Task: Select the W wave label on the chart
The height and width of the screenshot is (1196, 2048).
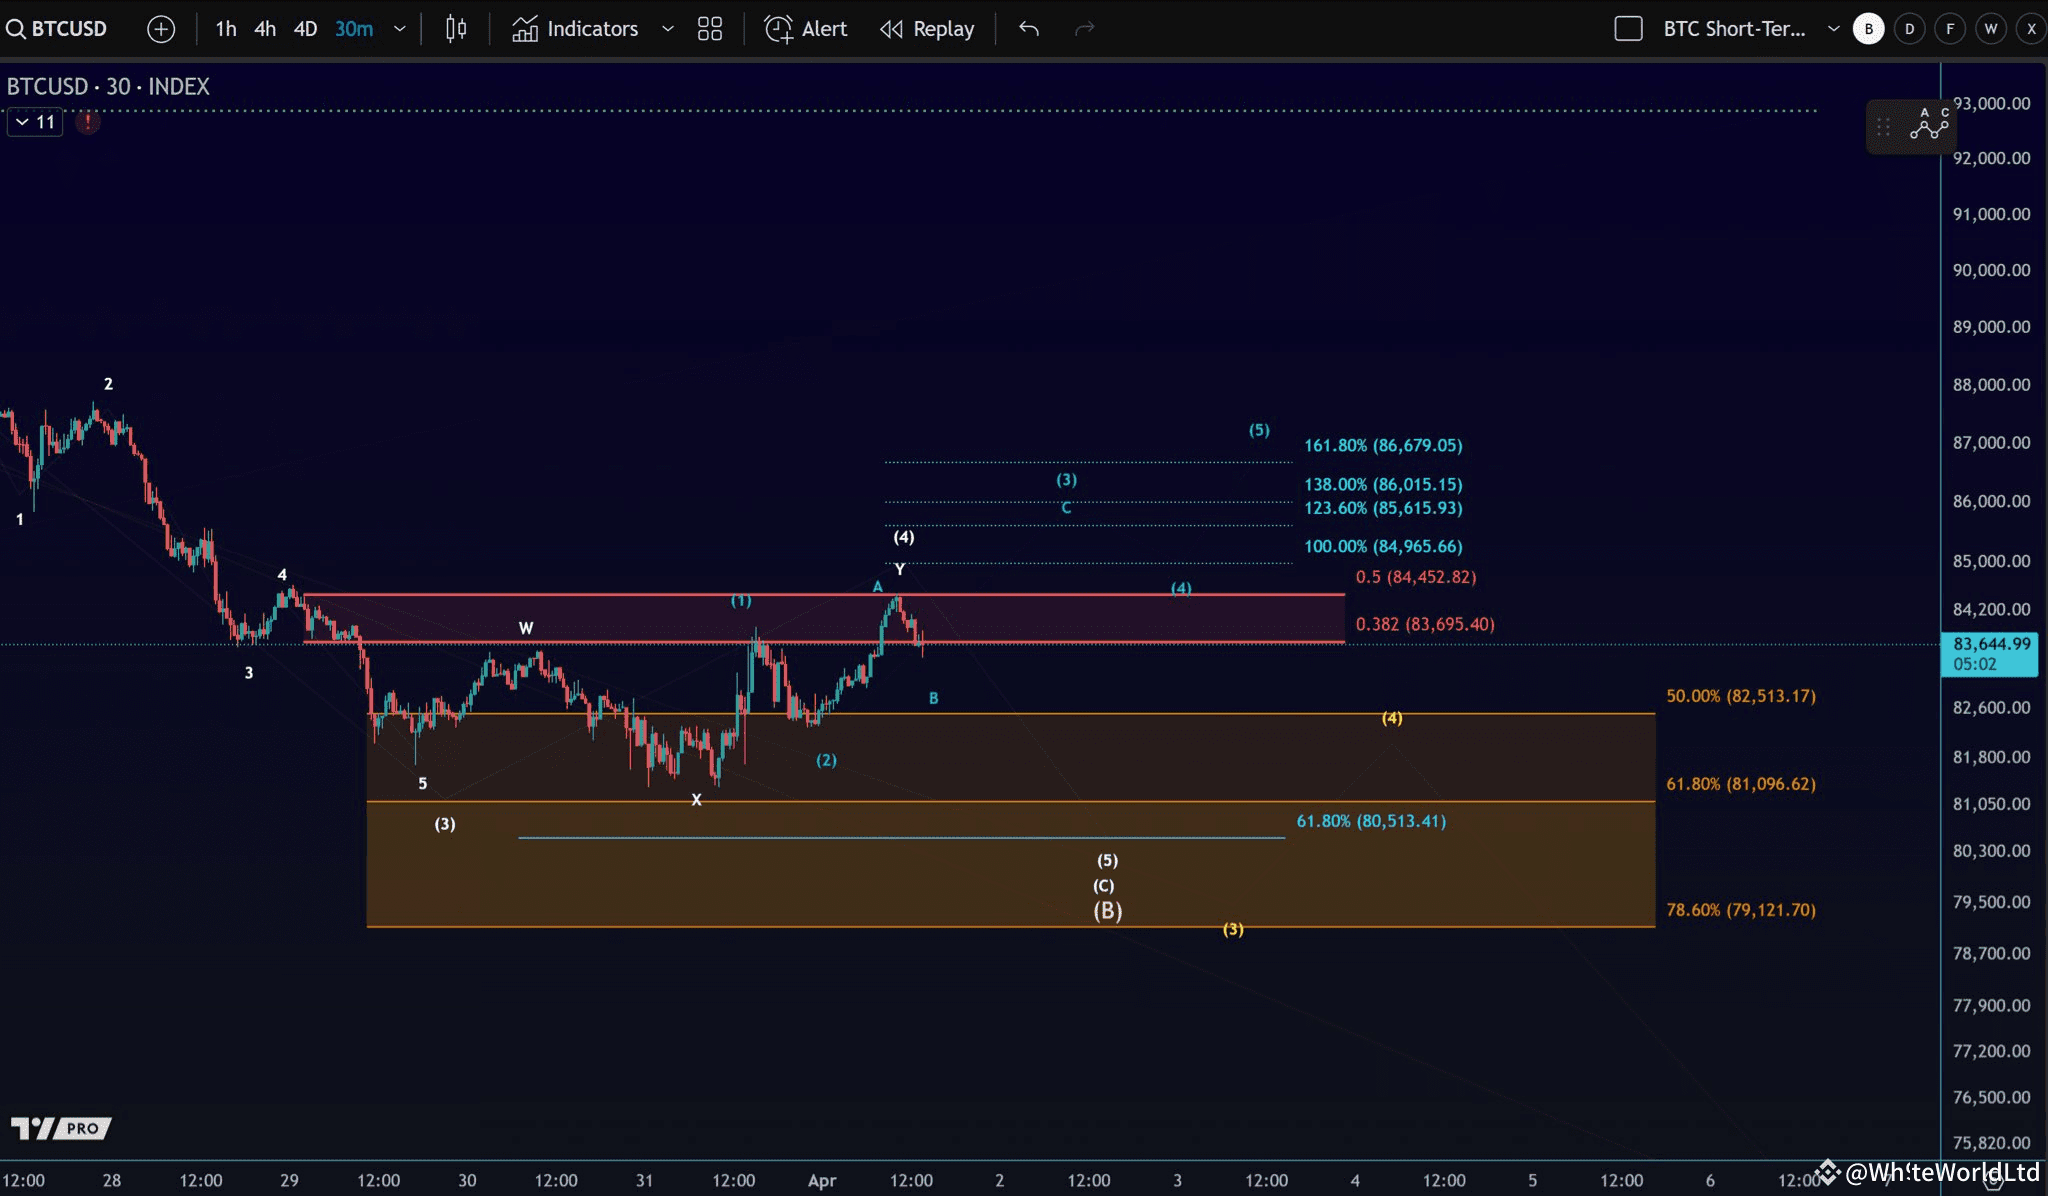Action: pyautogui.click(x=526, y=628)
